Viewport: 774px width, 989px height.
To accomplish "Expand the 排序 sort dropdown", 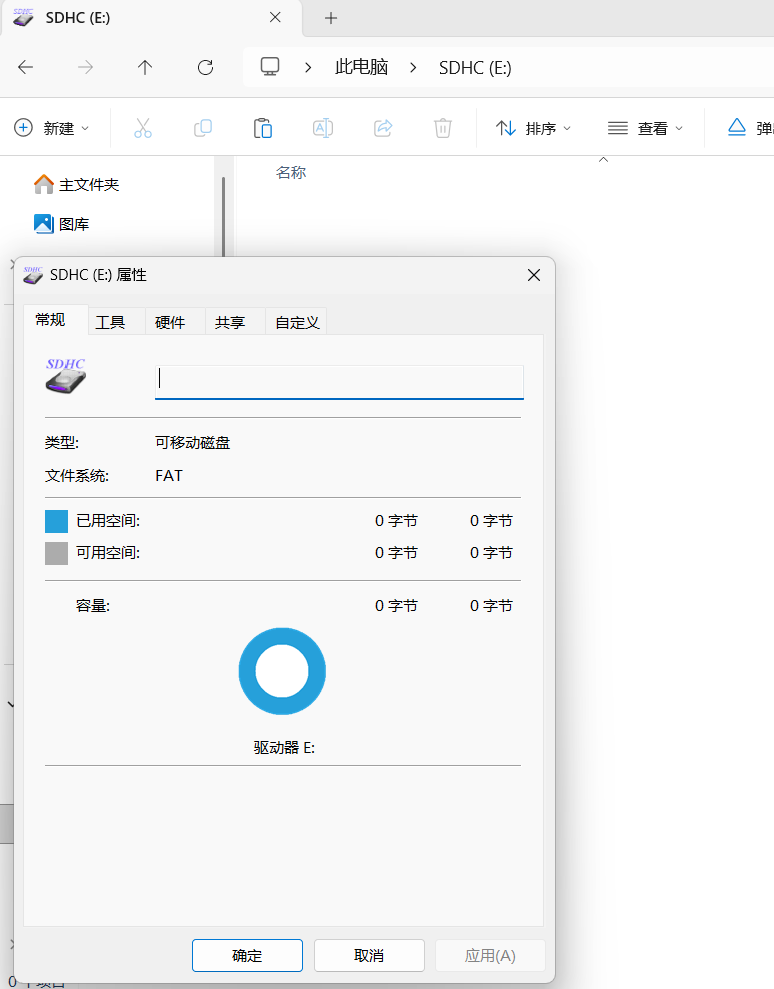I will click(x=534, y=128).
